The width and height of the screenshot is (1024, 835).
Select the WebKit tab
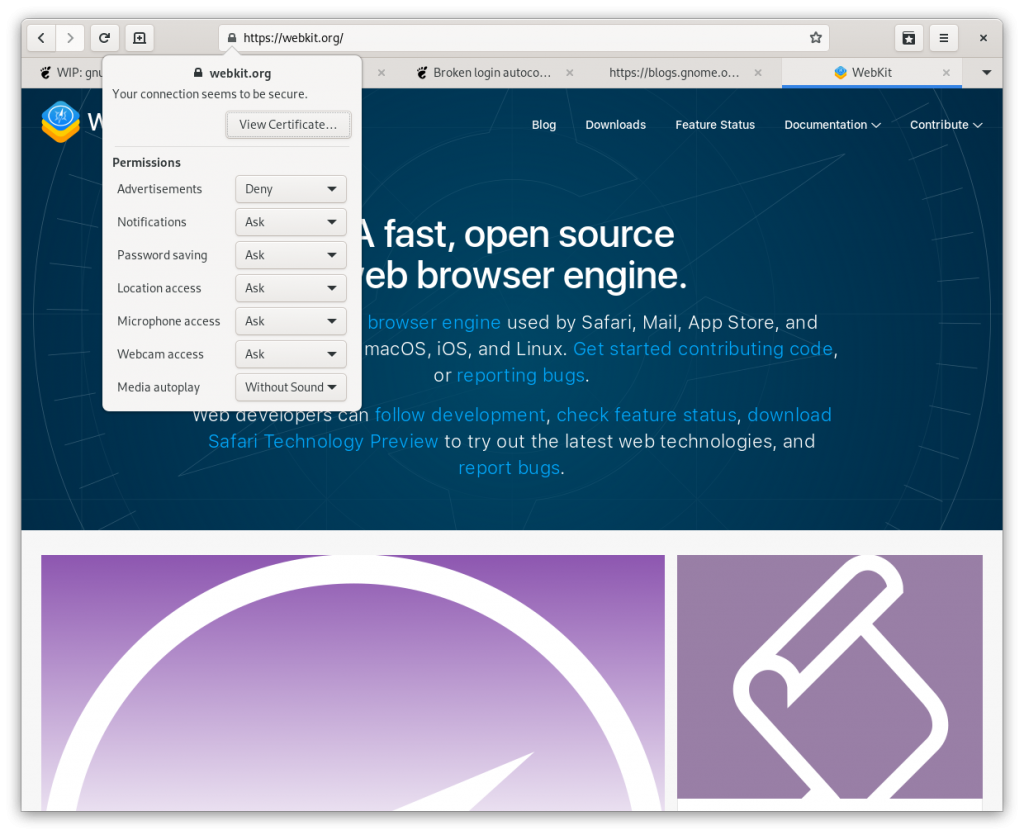coord(871,72)
